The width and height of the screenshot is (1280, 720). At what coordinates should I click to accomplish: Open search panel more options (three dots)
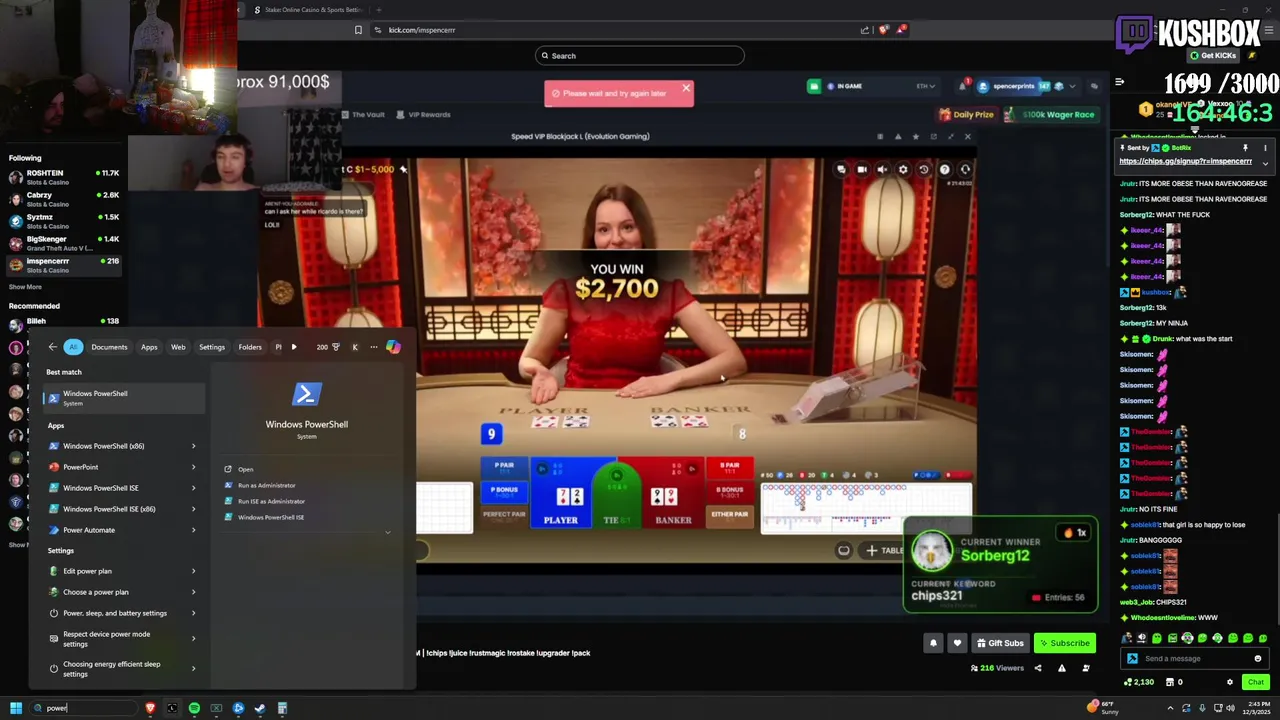[374, 347]
